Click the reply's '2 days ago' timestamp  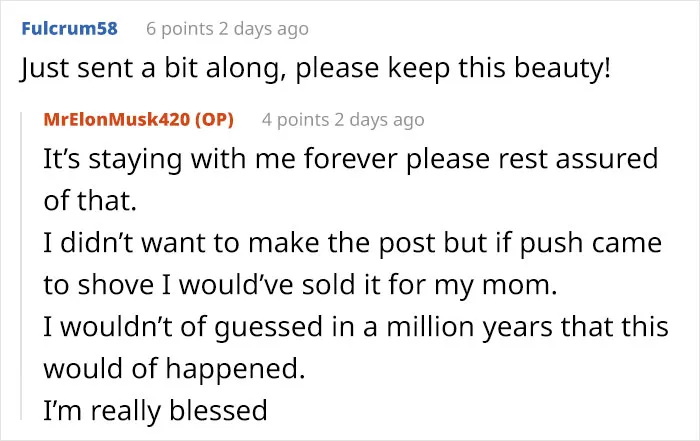pos(379,120)
